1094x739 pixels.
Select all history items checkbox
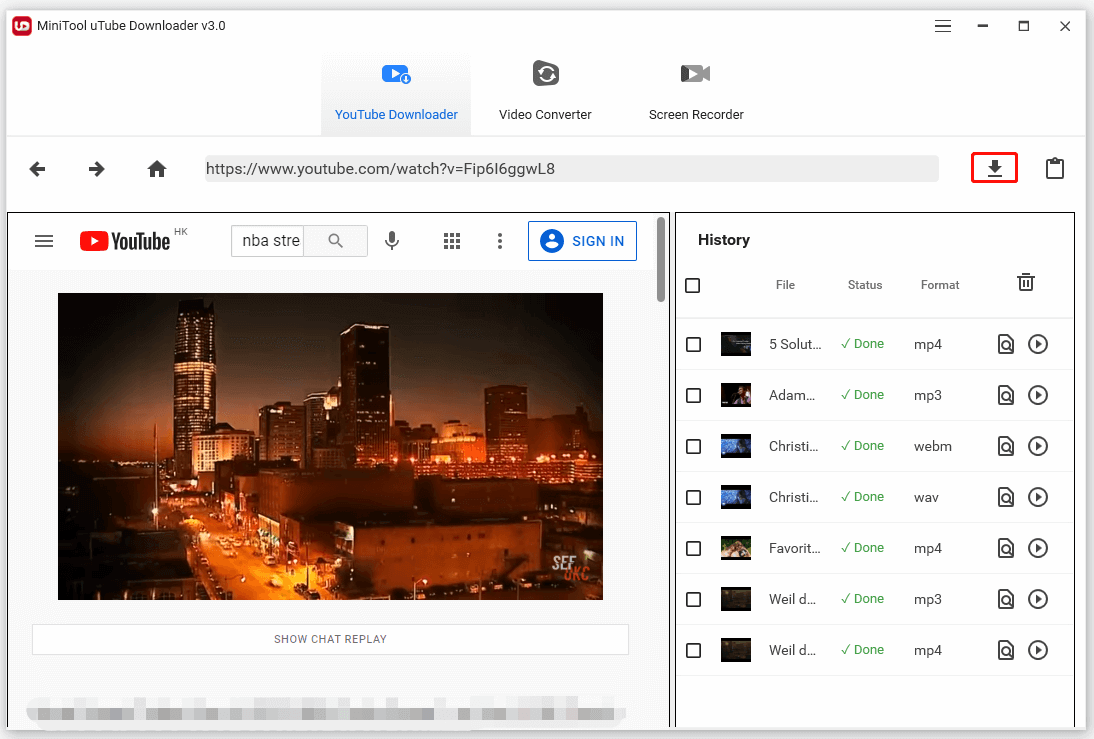coord(693,285)
